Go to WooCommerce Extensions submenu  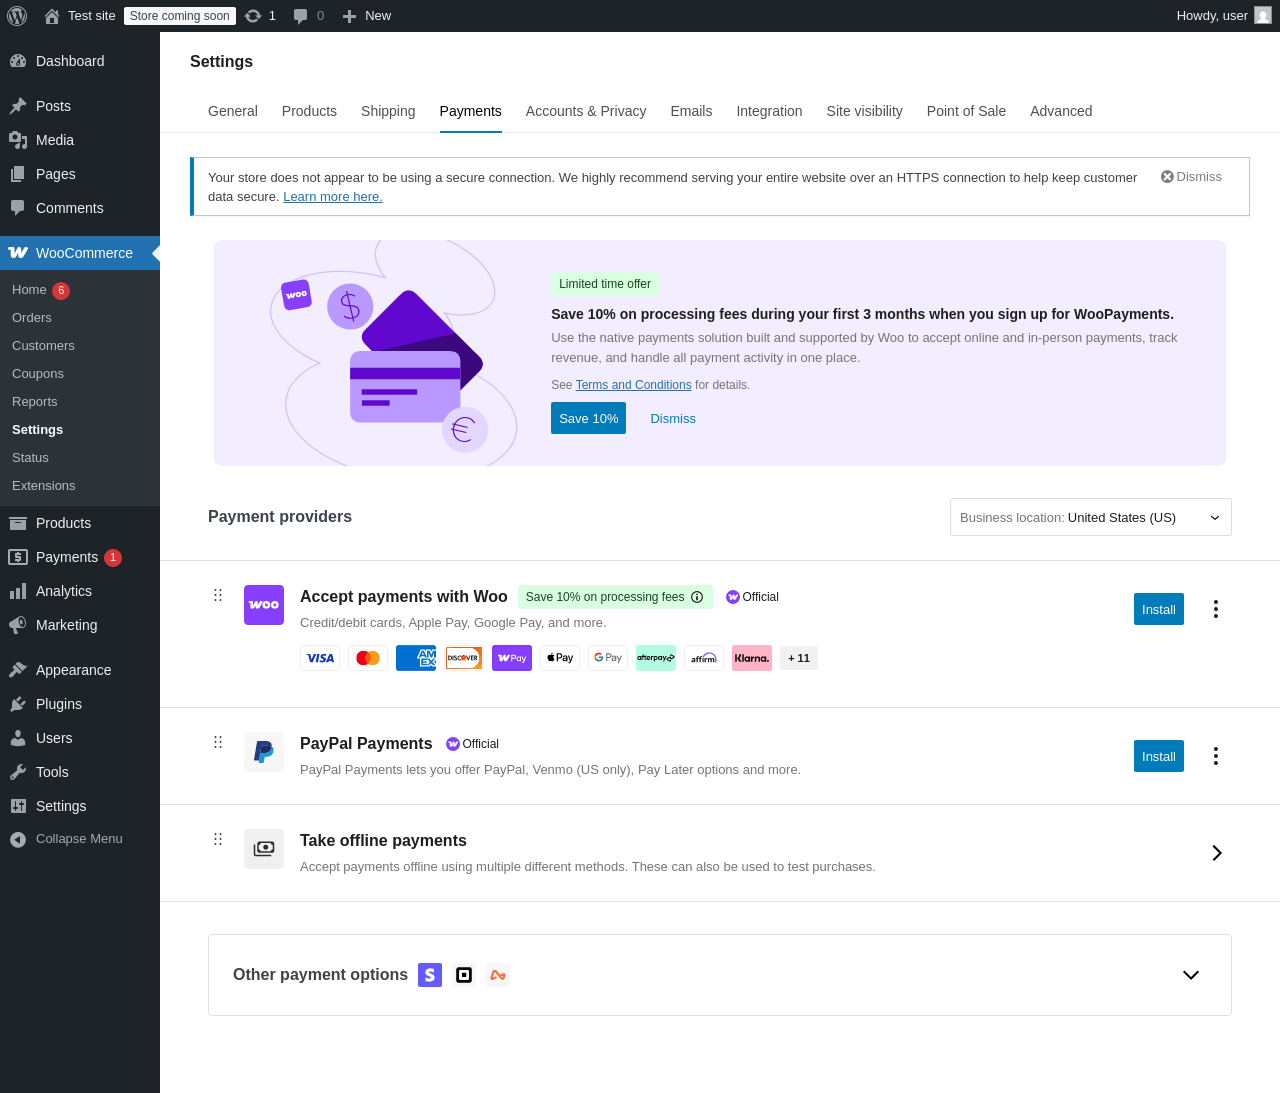44,486
